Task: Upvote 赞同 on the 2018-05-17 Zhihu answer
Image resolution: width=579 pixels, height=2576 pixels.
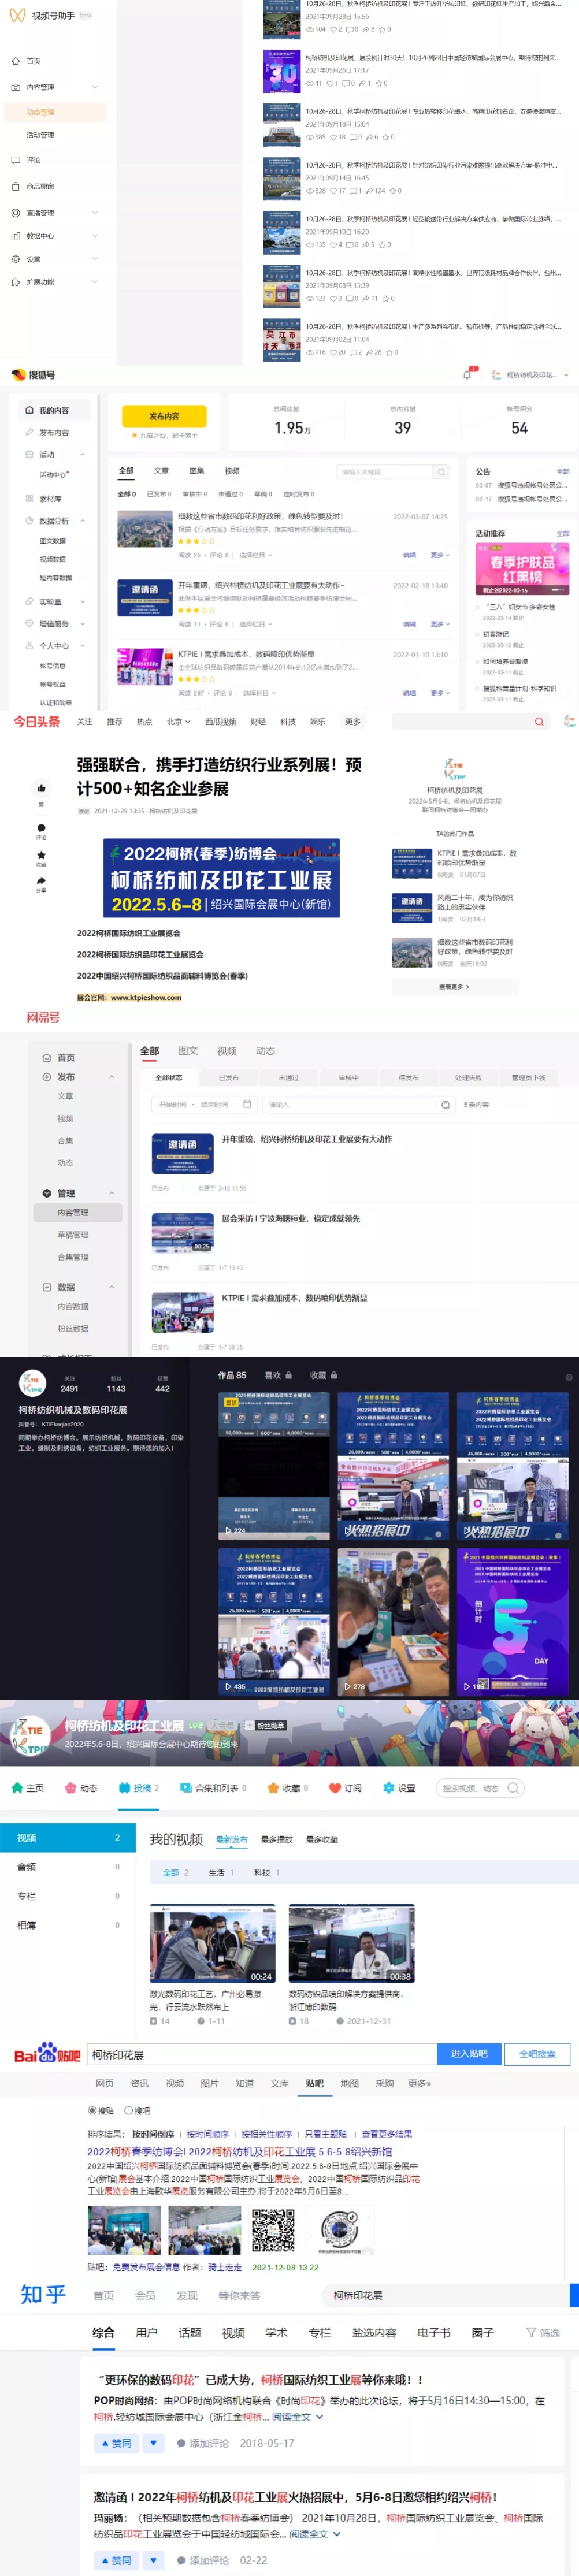Action: click(116, 2443)
